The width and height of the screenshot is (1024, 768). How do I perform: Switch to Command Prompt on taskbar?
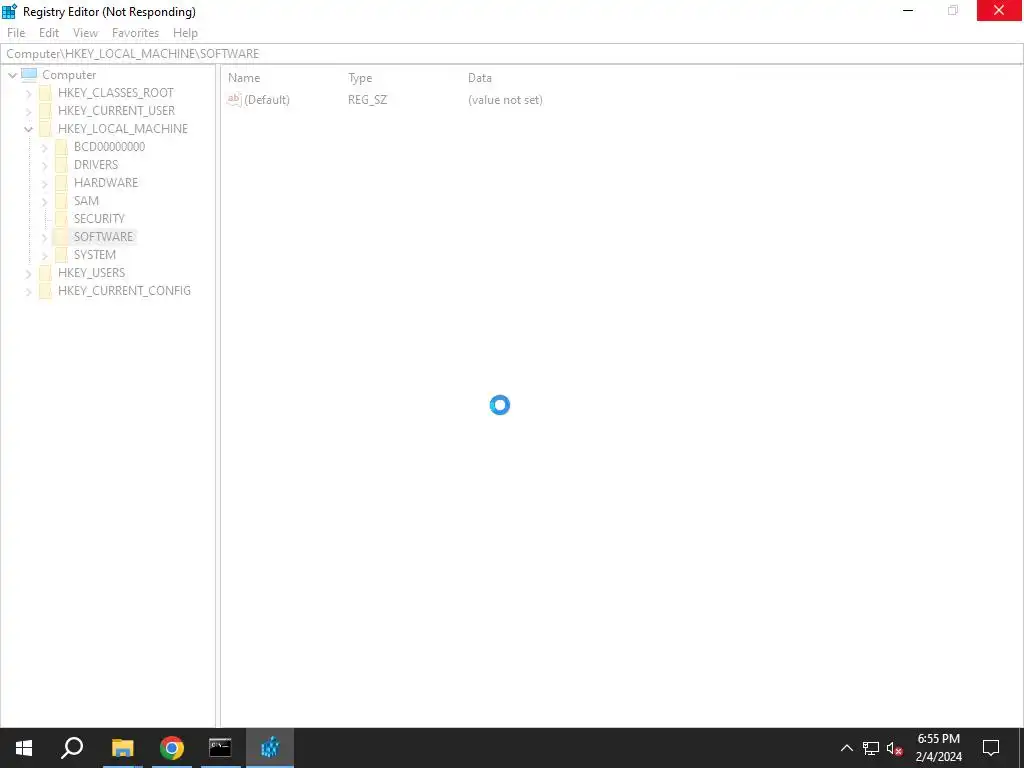(220, 748)
